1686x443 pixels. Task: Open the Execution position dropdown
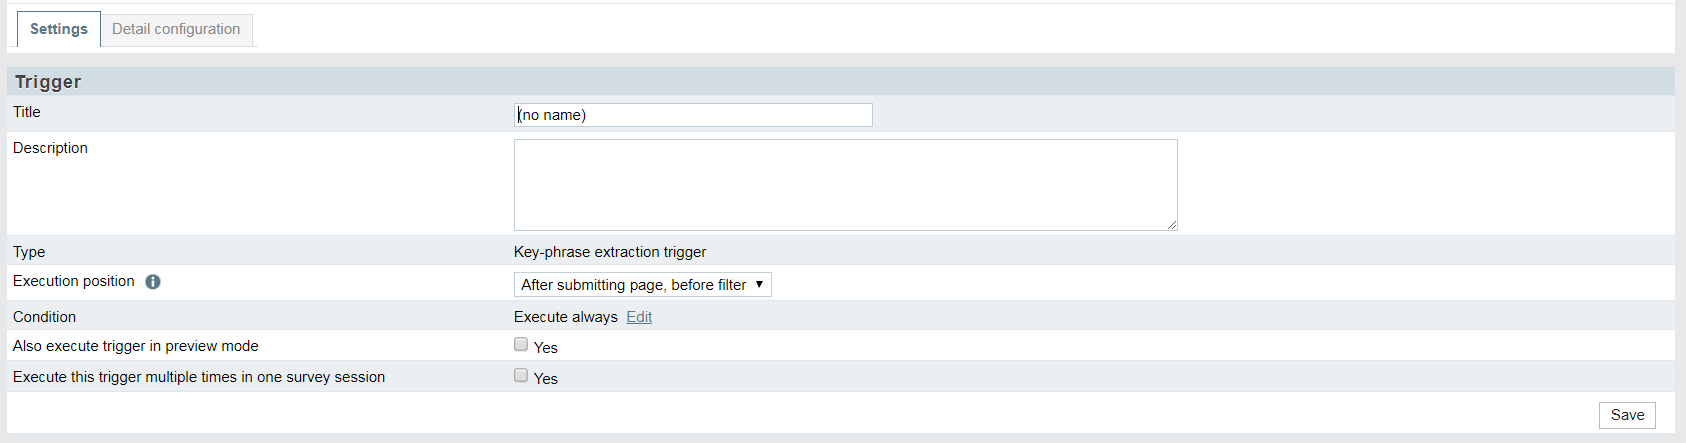[643, 285]
